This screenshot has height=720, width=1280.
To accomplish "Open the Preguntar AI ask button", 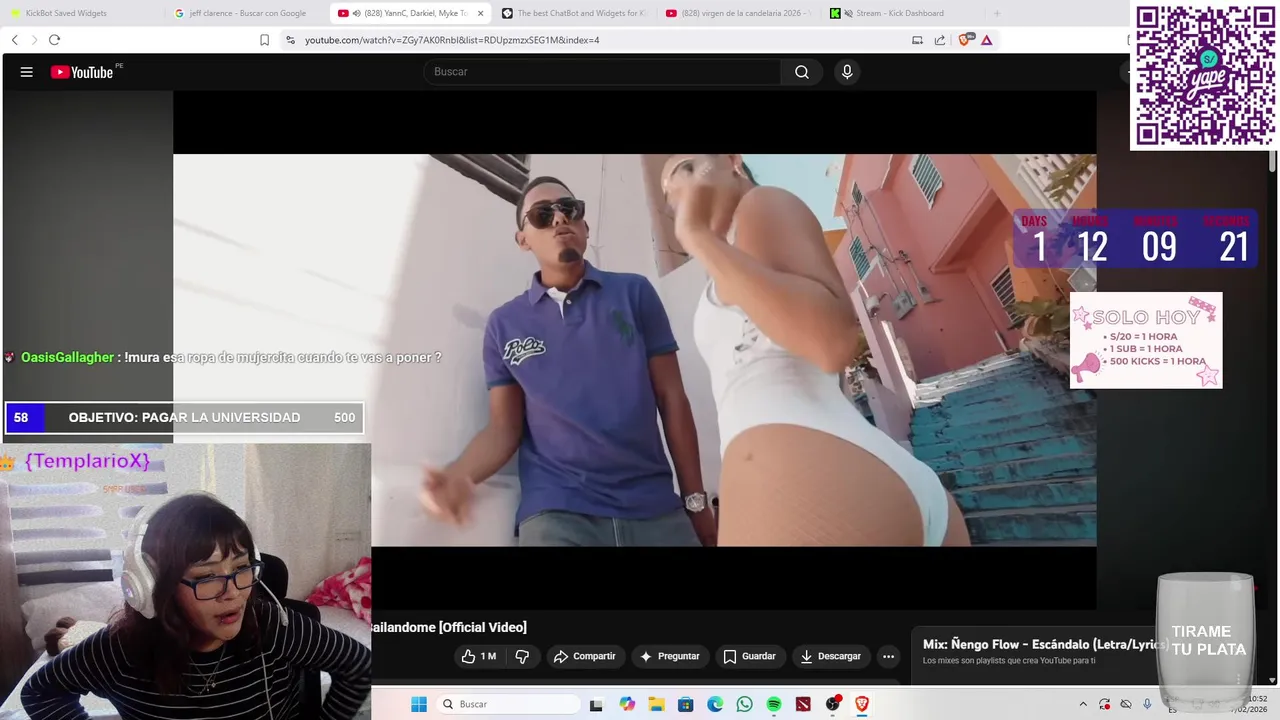I will click(x=669, y=656).
